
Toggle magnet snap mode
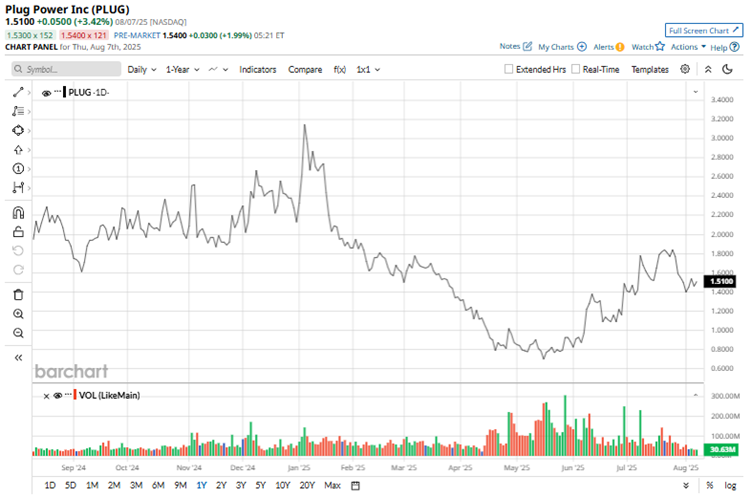point(18,213)
